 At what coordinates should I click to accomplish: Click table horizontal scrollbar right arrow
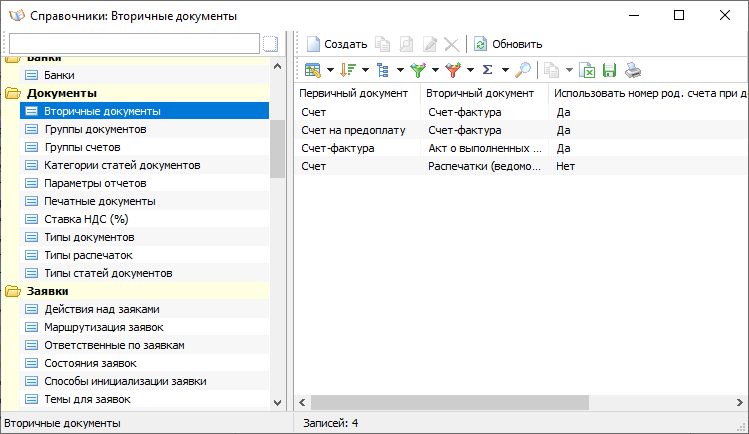point(740,403)
